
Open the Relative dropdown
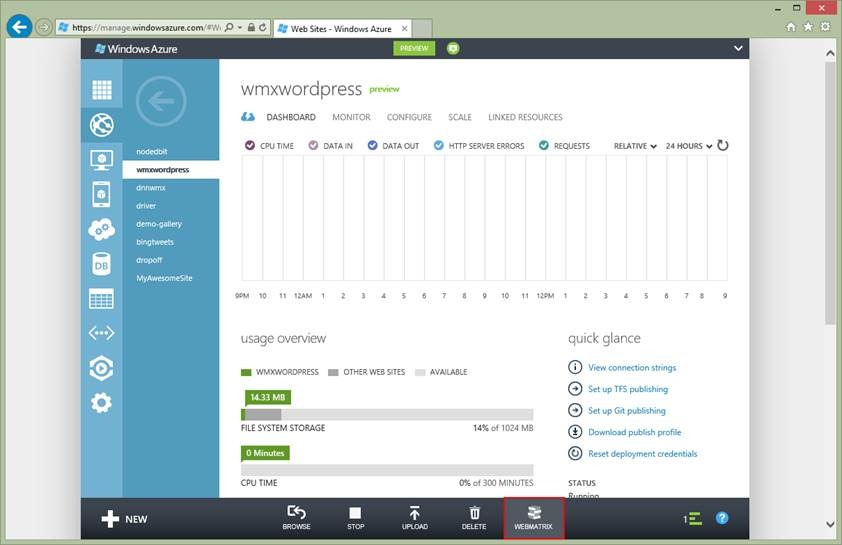(x=635, y=146)
